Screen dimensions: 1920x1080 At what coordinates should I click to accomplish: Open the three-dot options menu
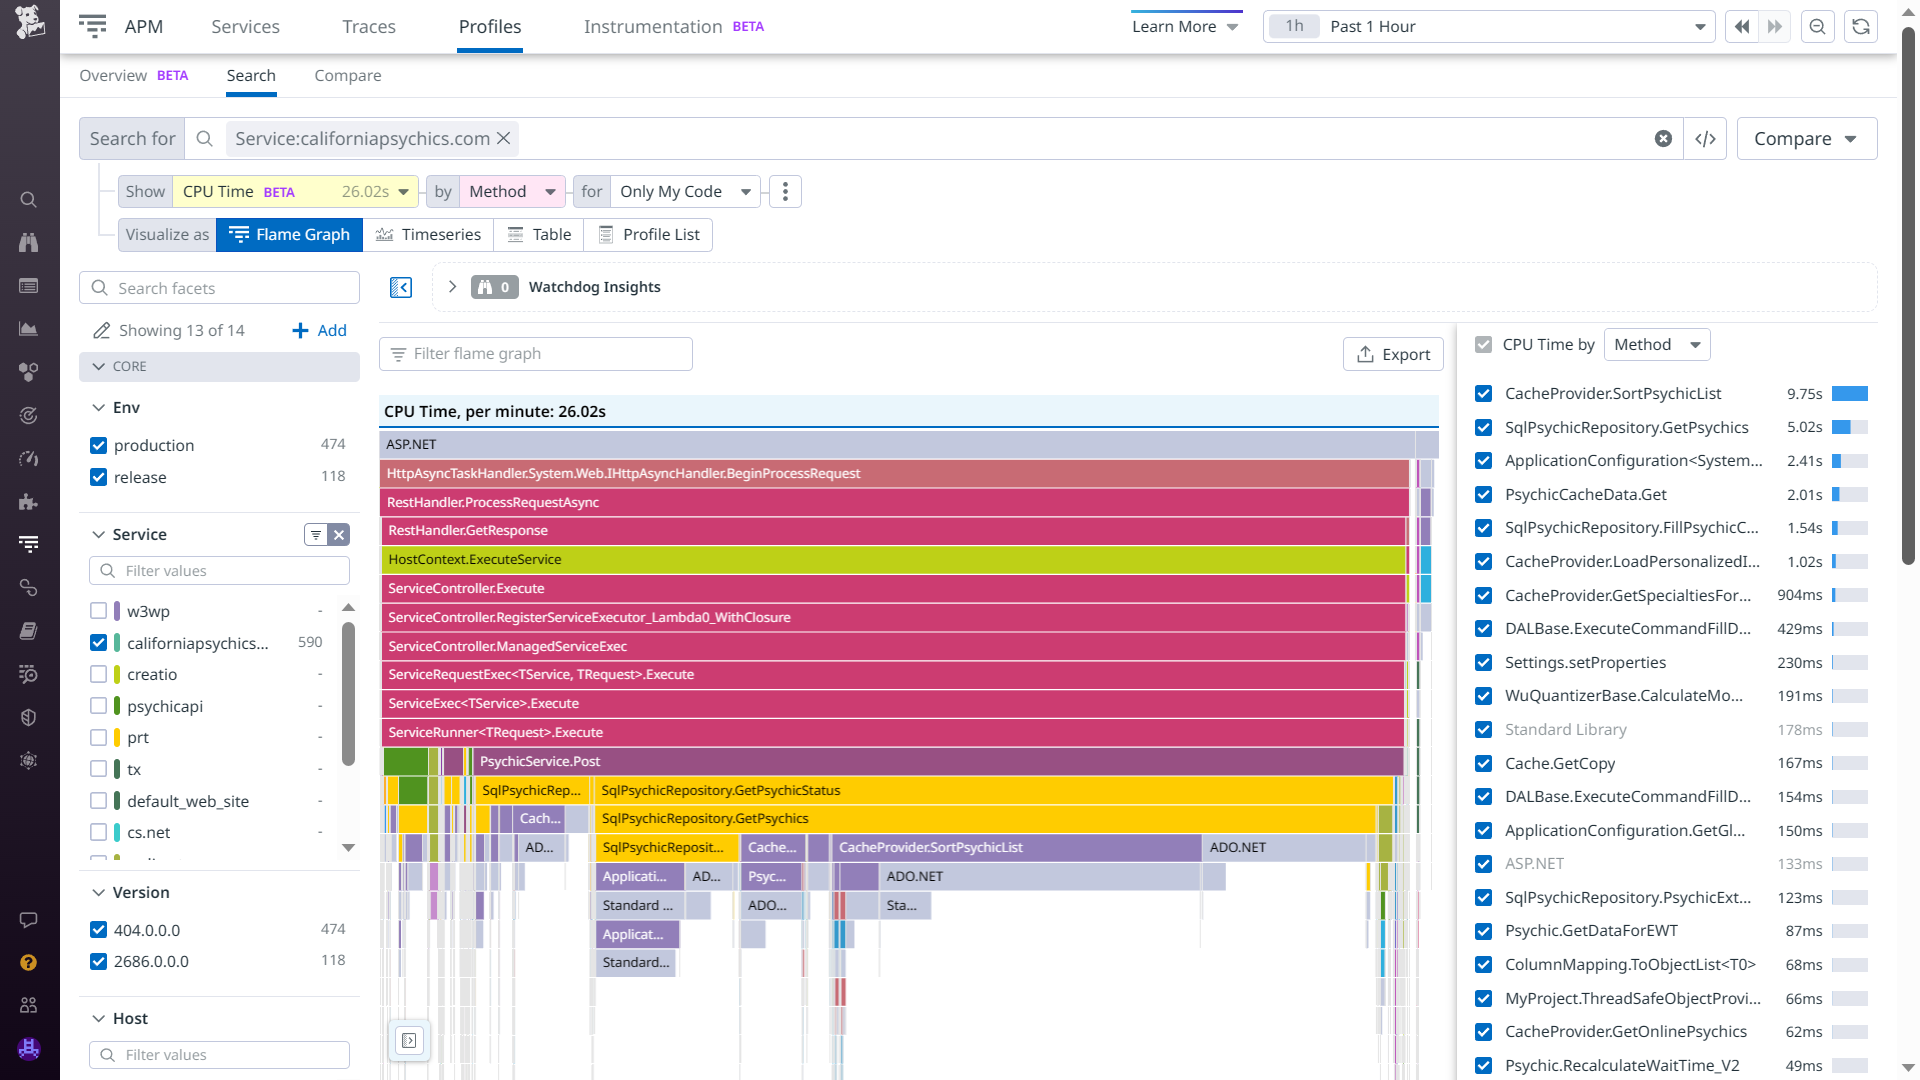pos(785,192)
